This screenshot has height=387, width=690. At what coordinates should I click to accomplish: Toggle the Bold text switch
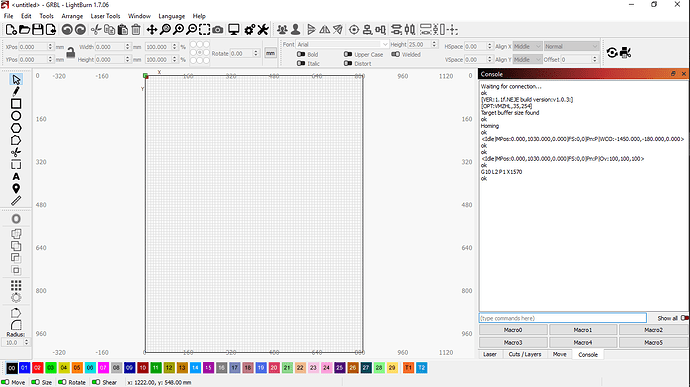pos(301,54)
